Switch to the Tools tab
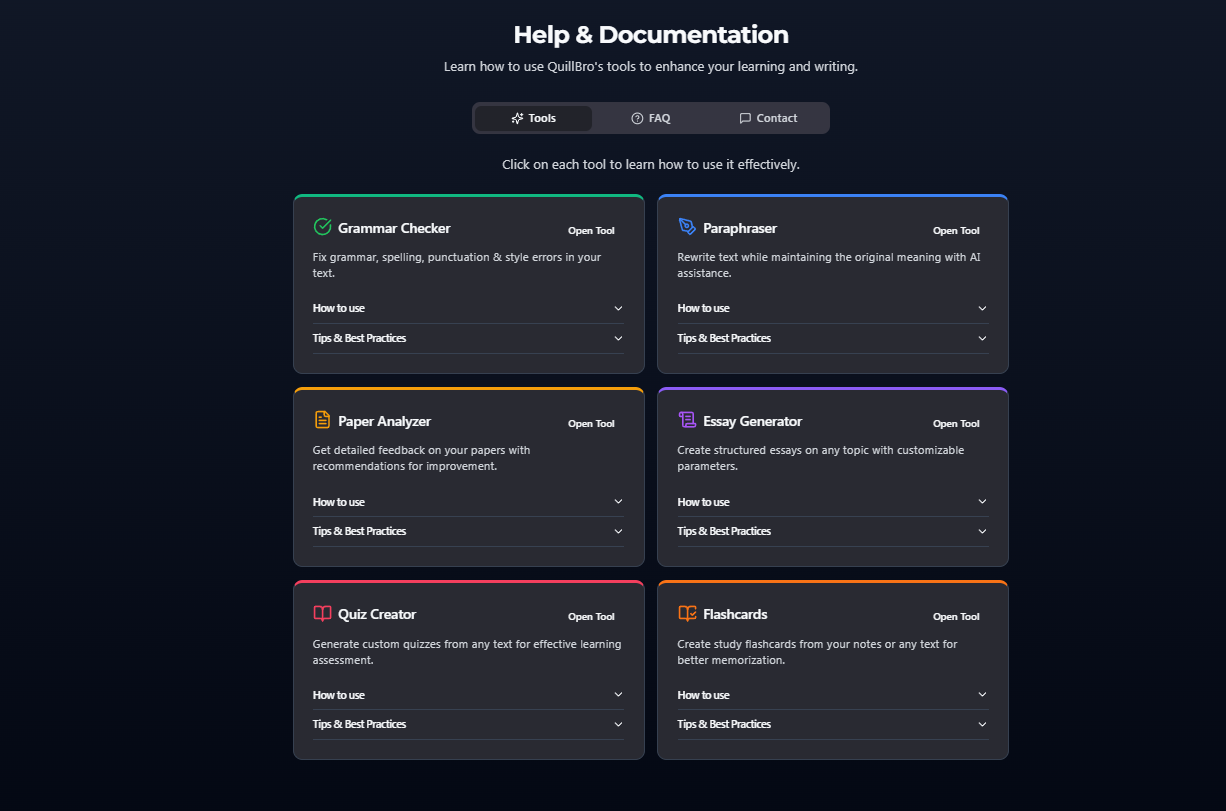The height and width of the screenshot is (811, 1226). 533,118
